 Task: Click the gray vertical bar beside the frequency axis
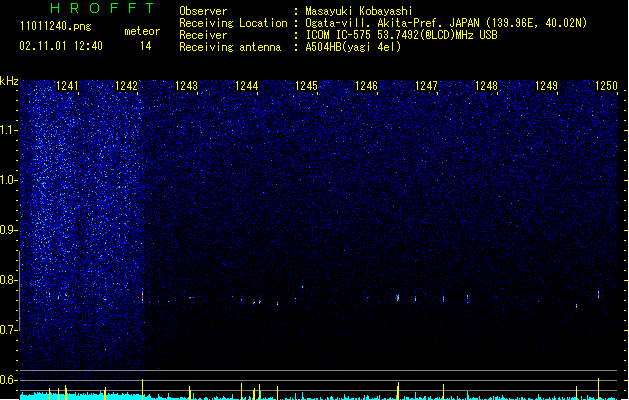click(20, 290)
